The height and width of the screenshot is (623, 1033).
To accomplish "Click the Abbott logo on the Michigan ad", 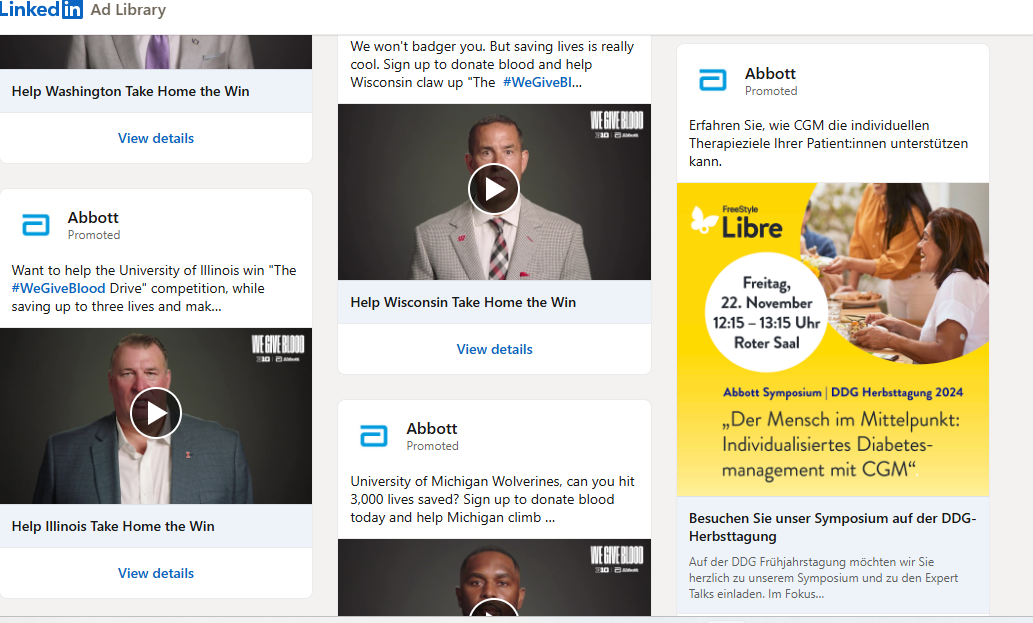I will click(374, 435).
